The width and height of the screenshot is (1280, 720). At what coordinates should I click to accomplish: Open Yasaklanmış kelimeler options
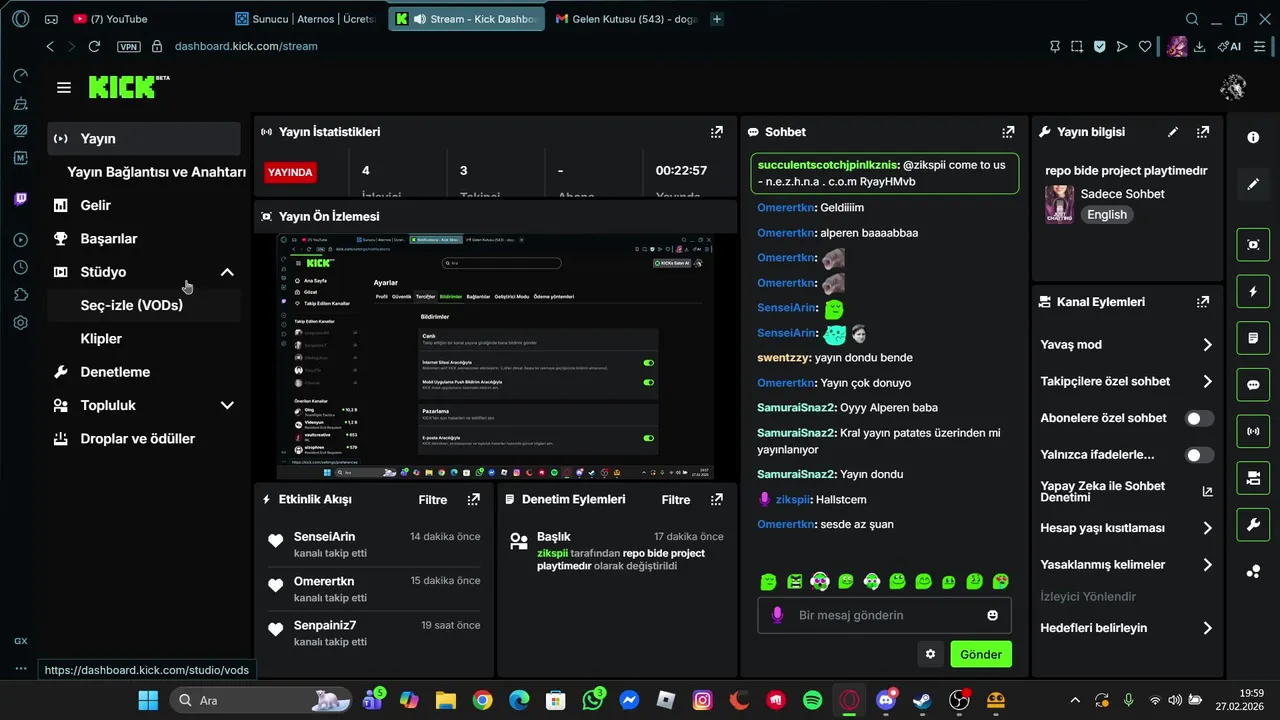(x=1207, y=565)
